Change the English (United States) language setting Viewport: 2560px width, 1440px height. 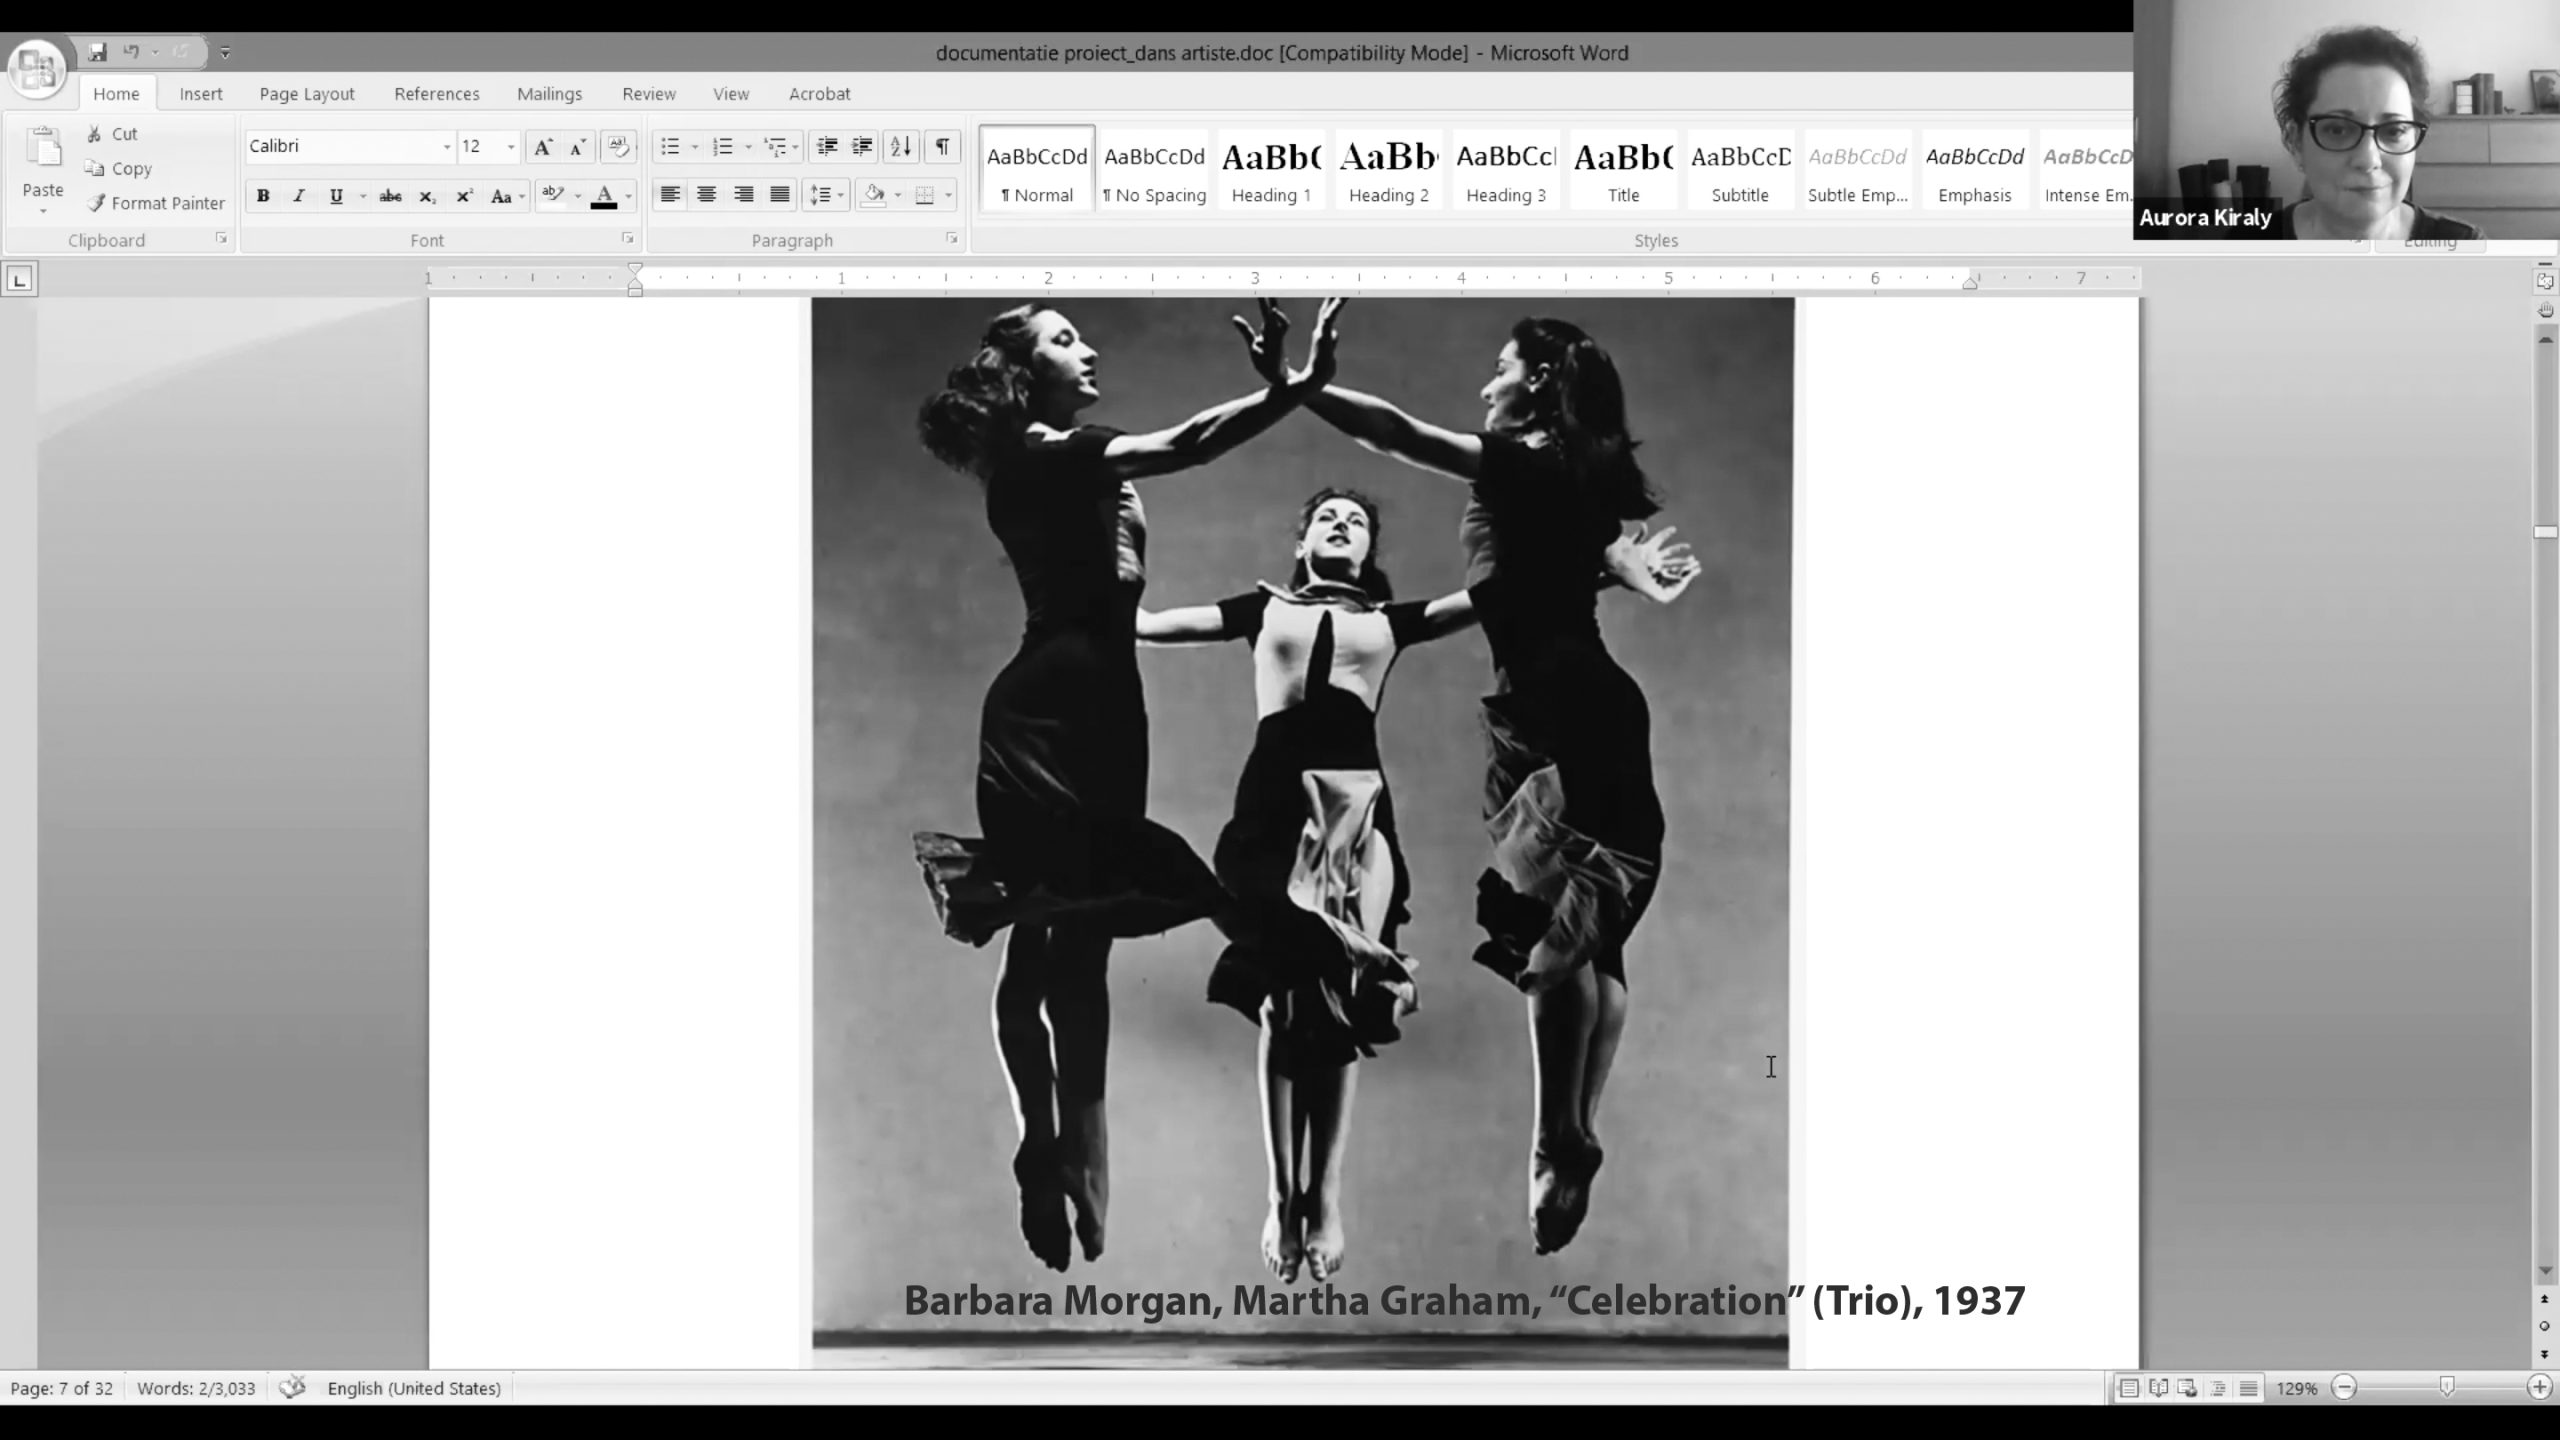point(414,1388)
